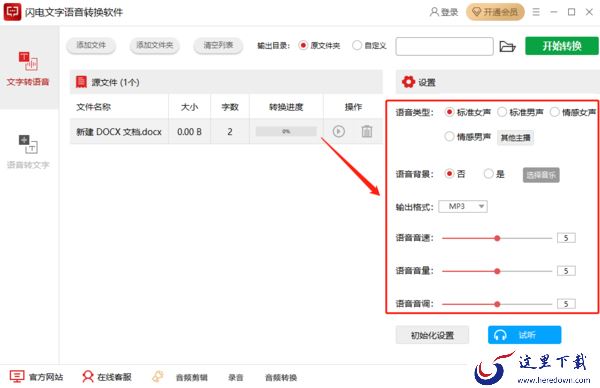
Task: Select 情感男声 voice type
Action: point(449,137)
